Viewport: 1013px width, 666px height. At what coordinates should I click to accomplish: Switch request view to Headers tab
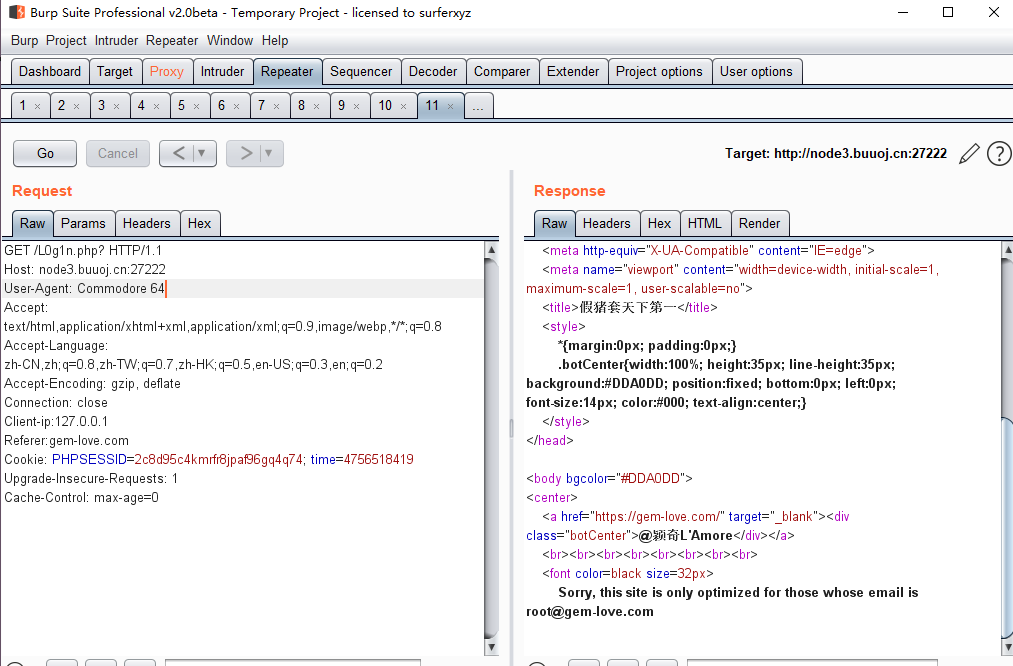(147, 223)
